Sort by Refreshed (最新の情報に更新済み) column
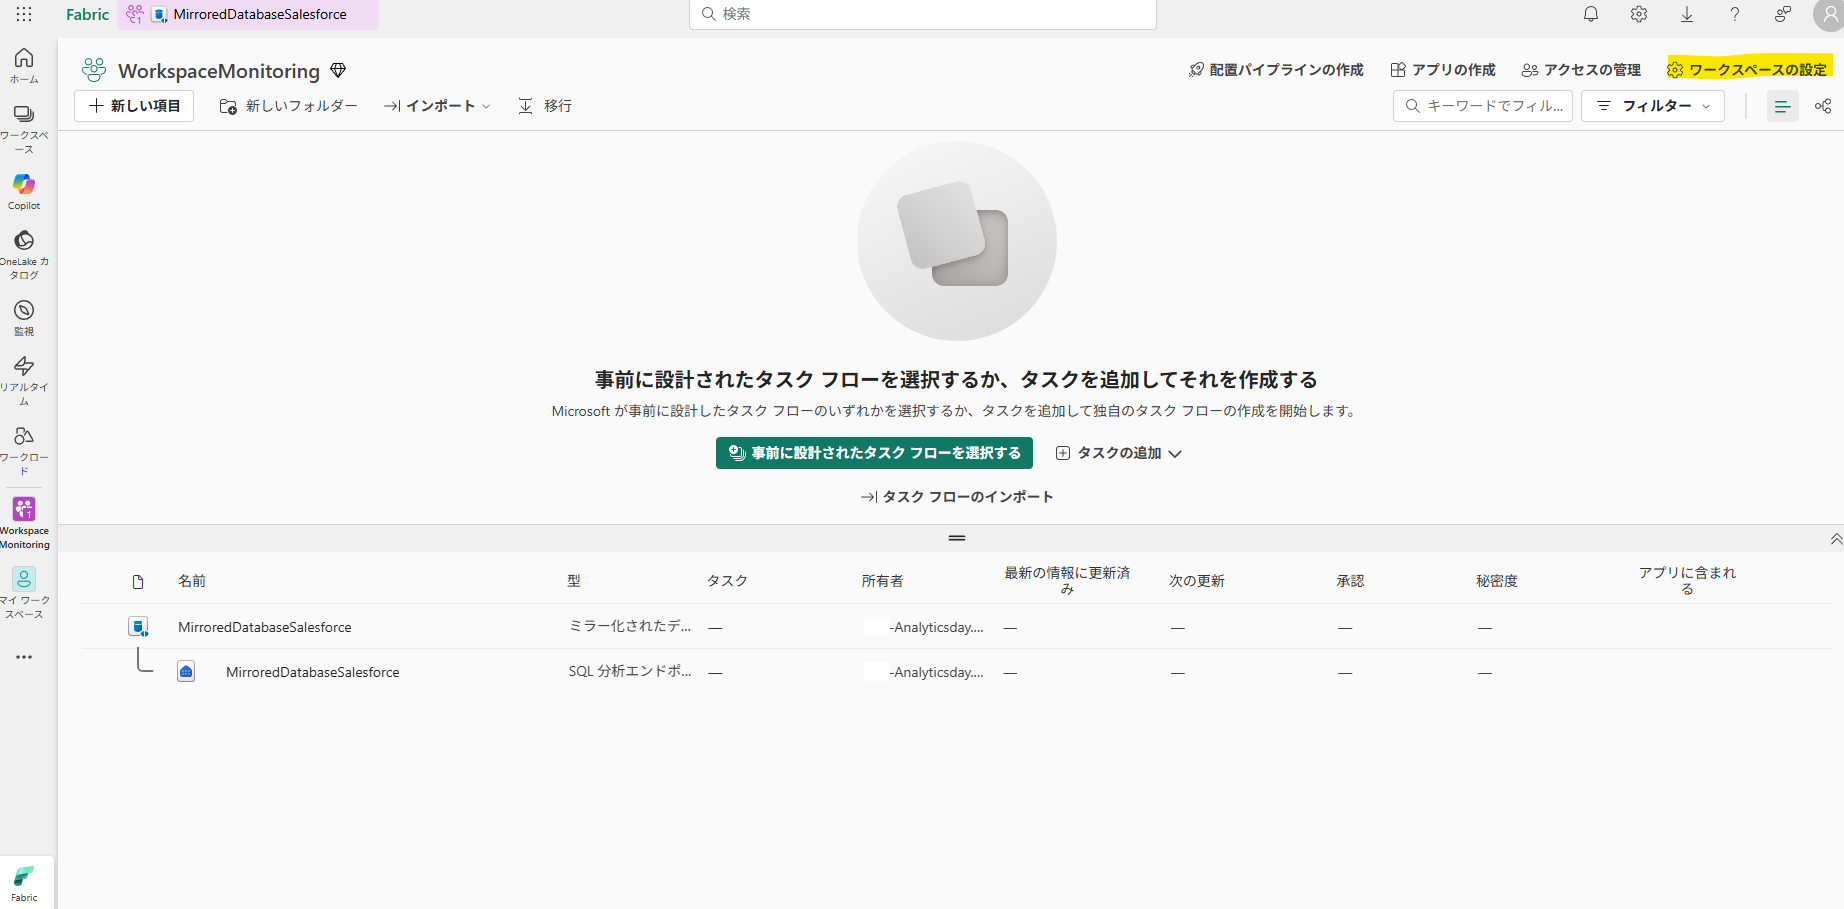The height and width of the screenshot is (909, 1844). click(1067, 580)
